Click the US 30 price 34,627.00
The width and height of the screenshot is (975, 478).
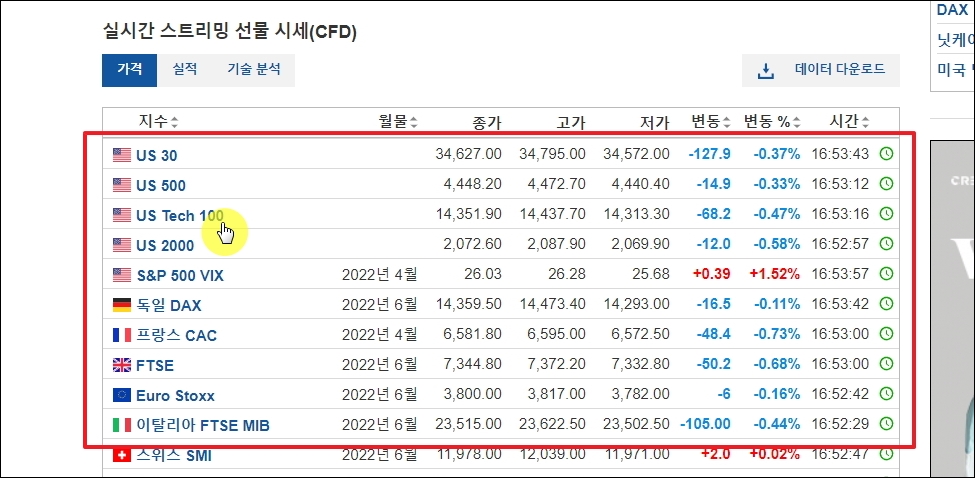[468, 154]
